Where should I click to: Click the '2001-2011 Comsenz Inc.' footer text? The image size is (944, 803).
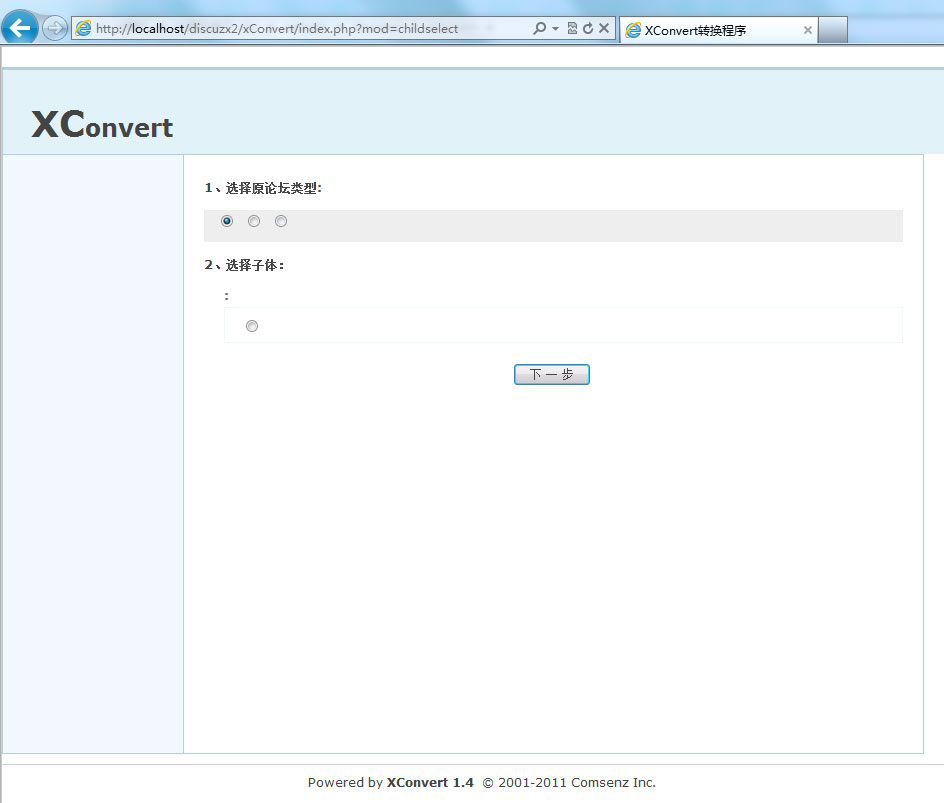[x=577, y=782]
